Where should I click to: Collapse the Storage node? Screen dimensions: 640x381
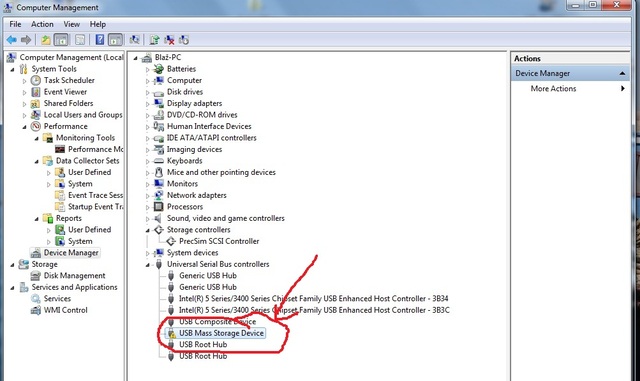pyautogui.click(x=13, y=265)
